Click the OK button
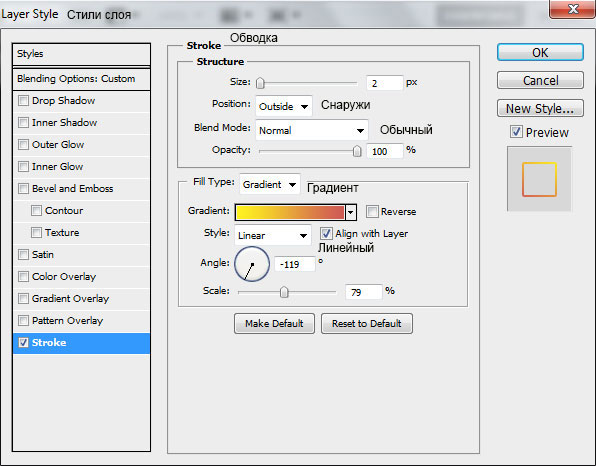 click(540, 52)
